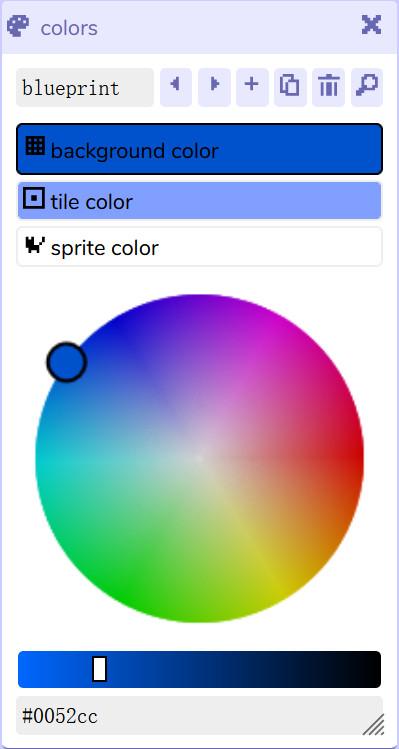Close the colors panel
The width and height of the screenshot is (399, 749).
click(x=371, y=25)
